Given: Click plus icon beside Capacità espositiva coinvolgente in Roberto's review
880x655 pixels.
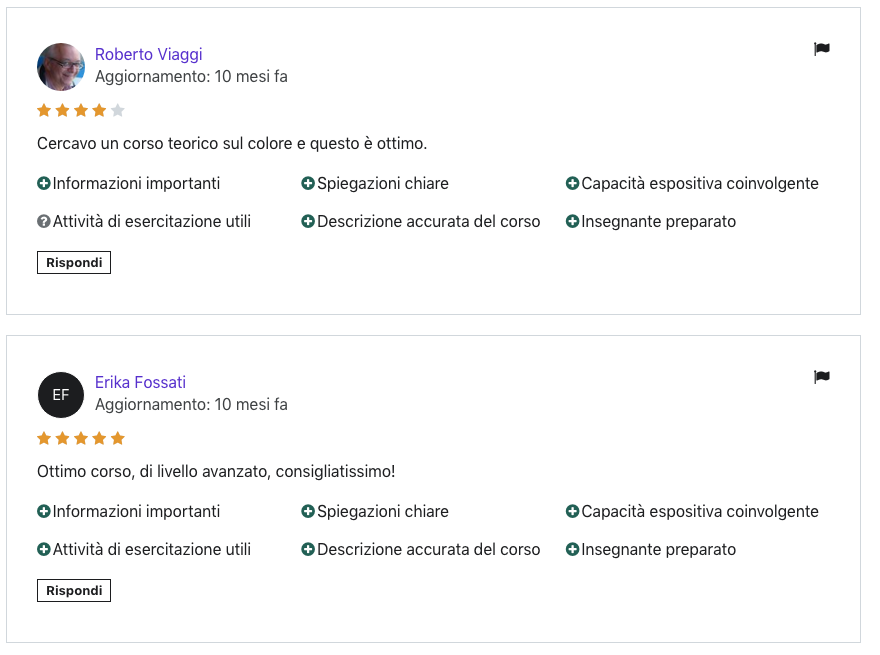Looking at the screenshot, I should point(572,184).
